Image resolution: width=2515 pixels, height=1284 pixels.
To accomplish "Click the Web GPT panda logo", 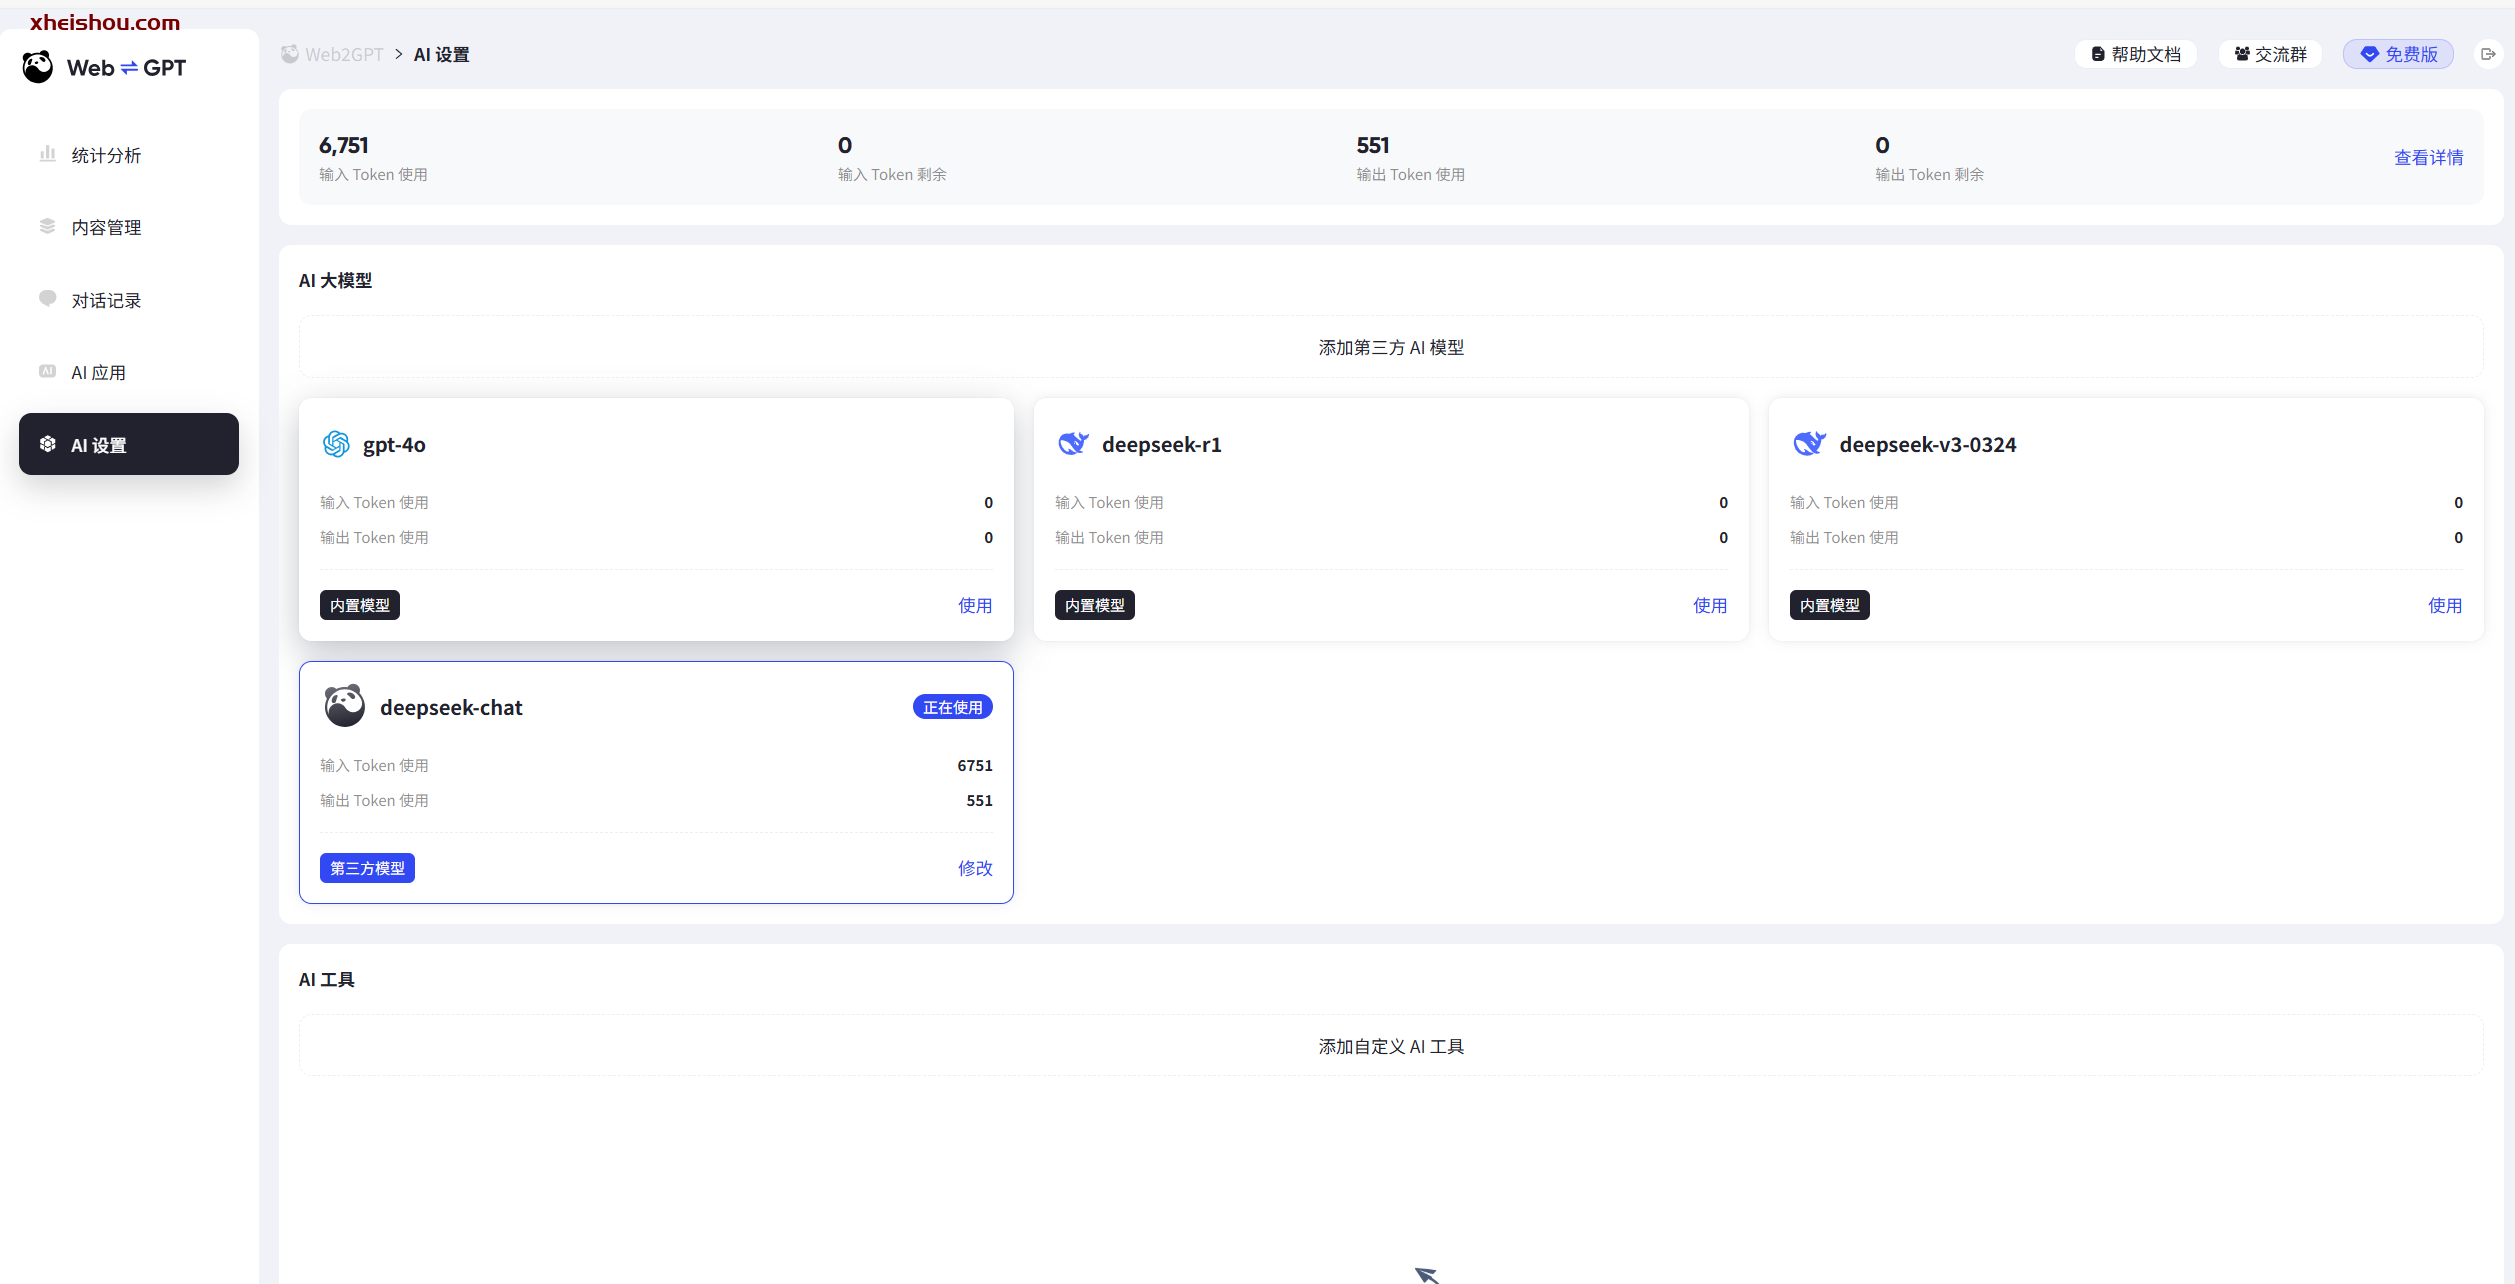I will 38,67.
